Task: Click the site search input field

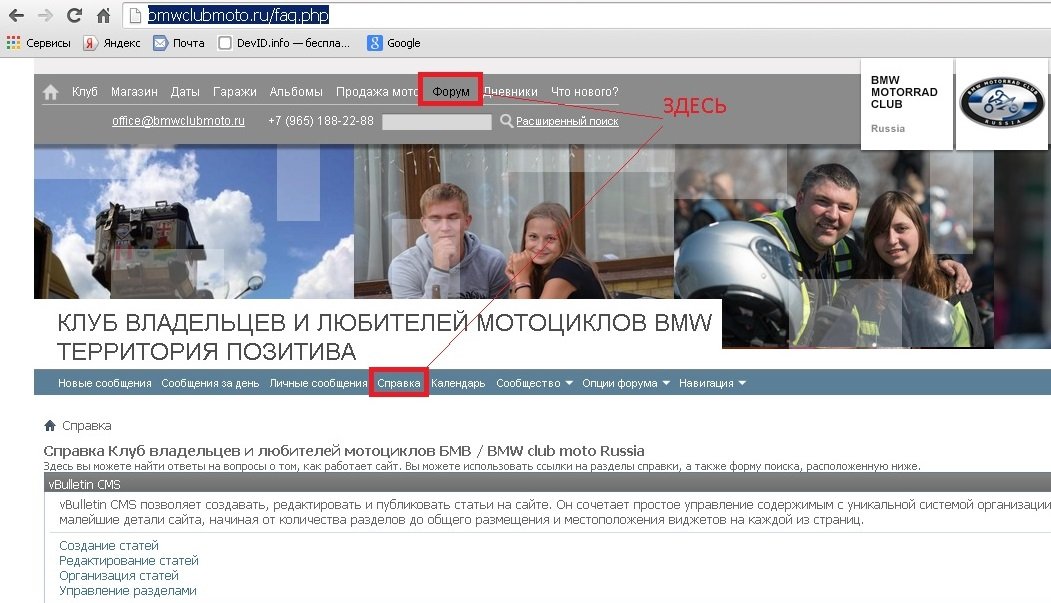Action: 436,122
